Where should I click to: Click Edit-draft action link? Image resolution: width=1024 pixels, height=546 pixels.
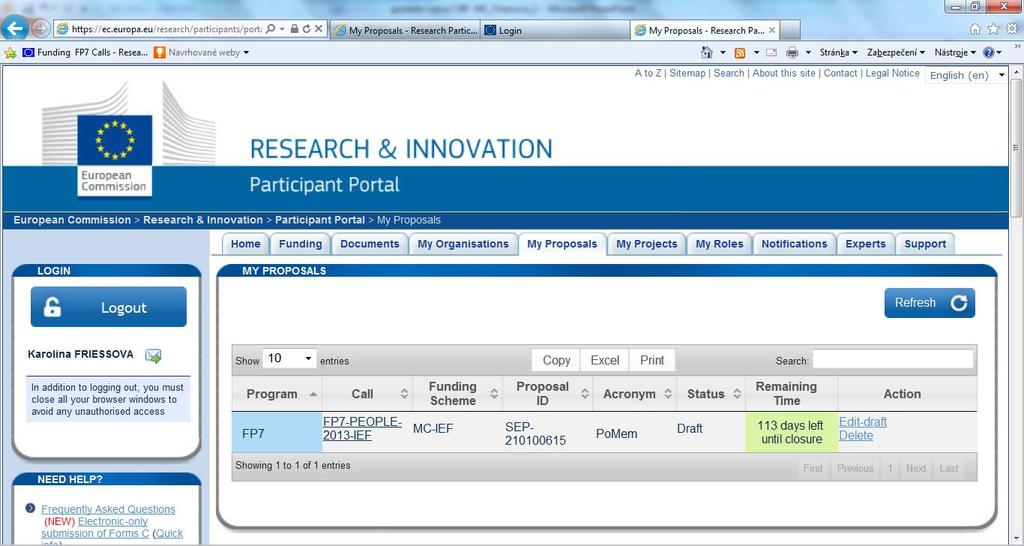863,422
